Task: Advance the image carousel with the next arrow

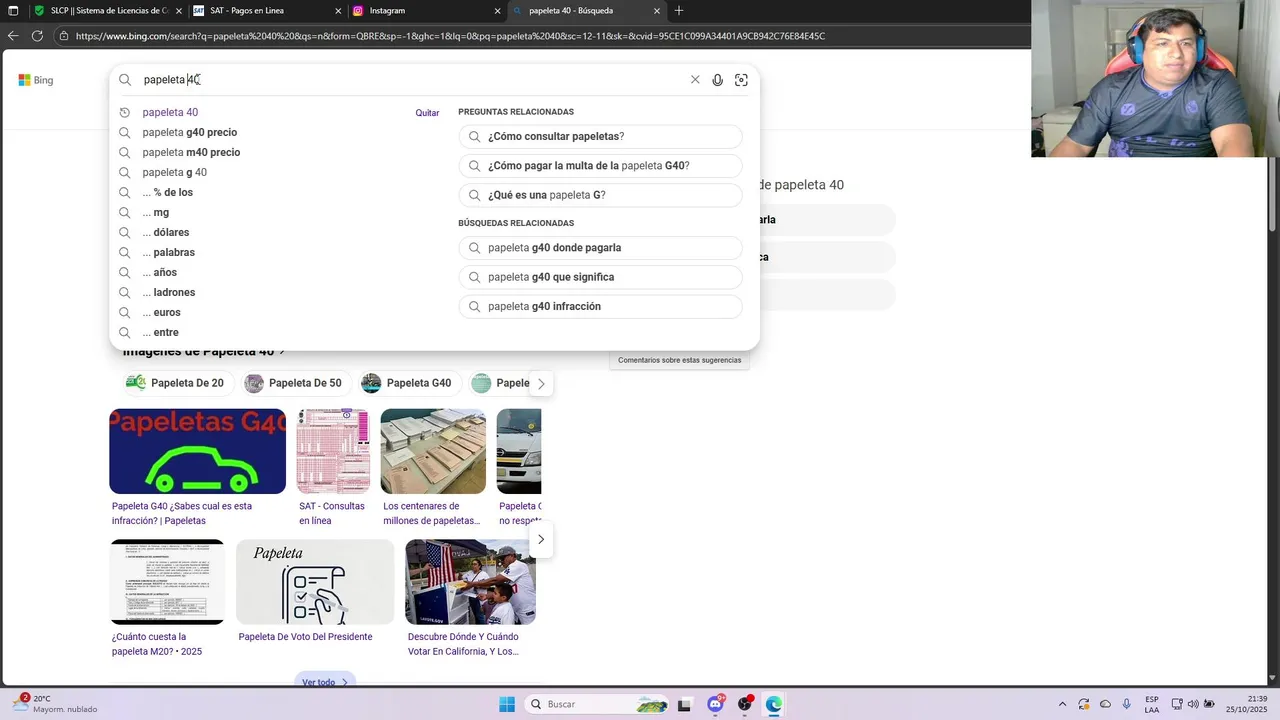Action: 541,540
